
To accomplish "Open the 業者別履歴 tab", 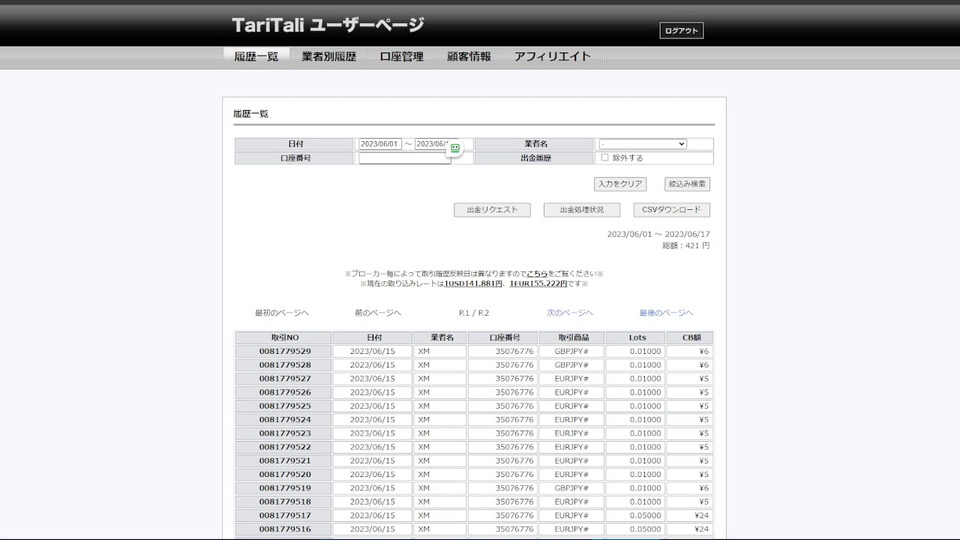I will point(329,56).
